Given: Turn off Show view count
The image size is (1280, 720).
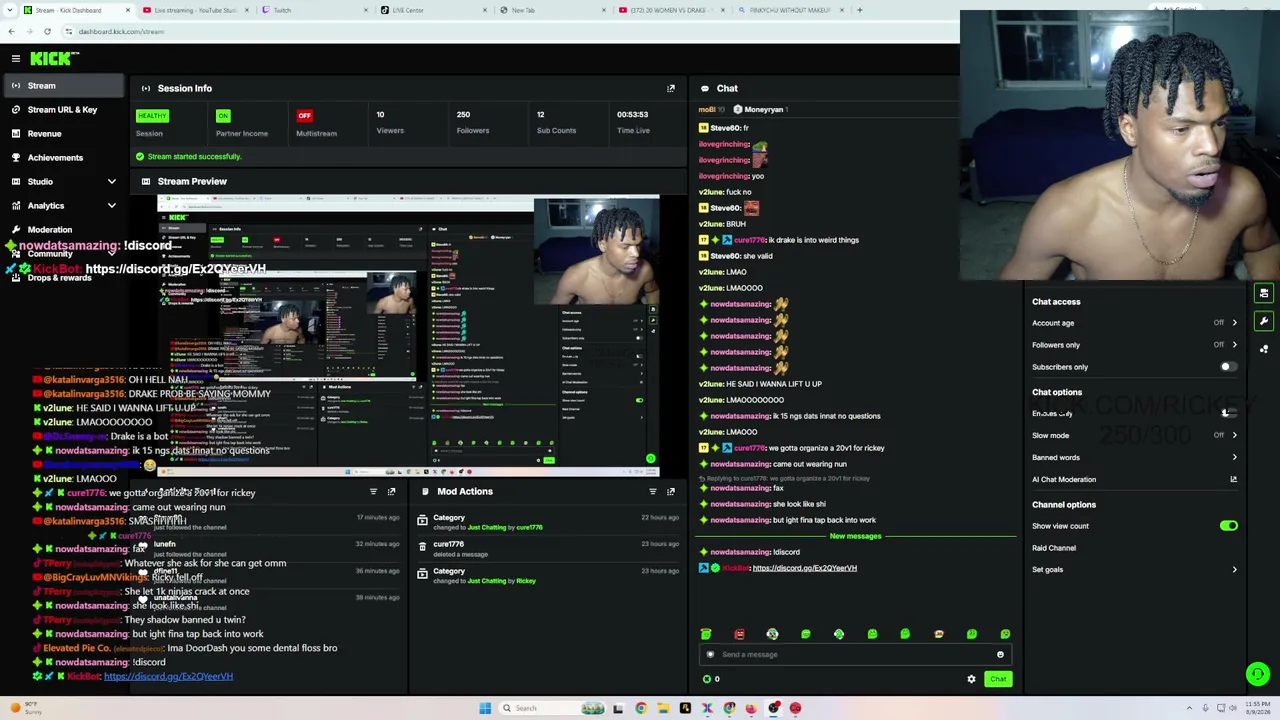Looking at the screenshot, I should (1228, 526).
